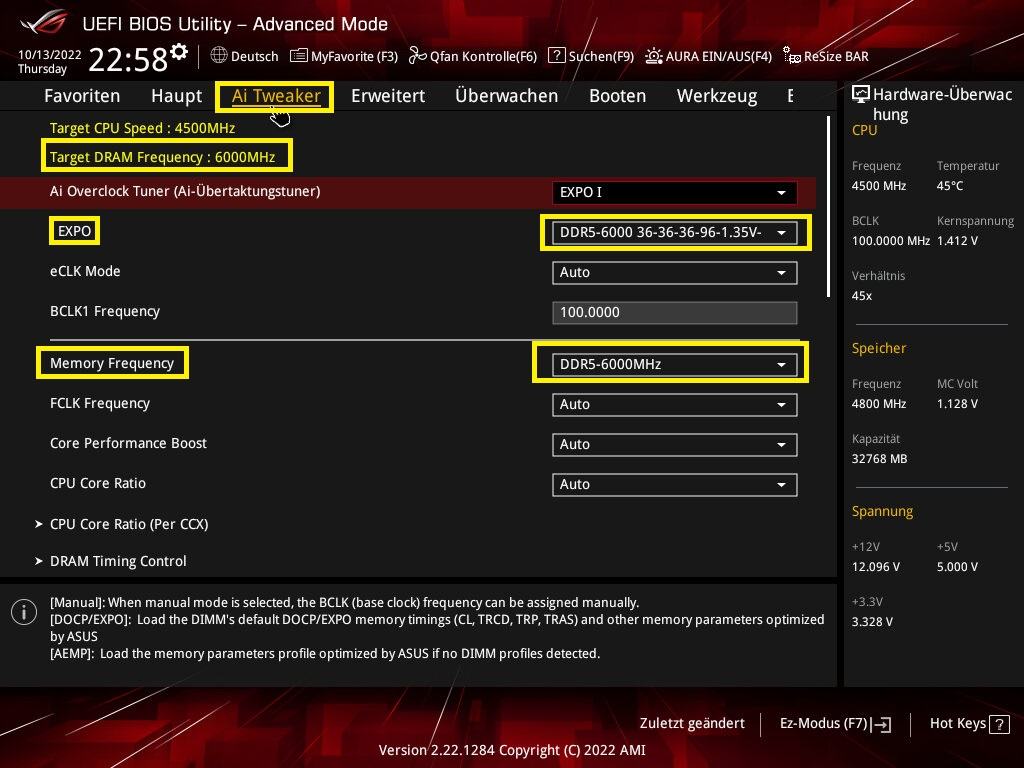This screenshot has height=768, width=1024.
Task: Click the +12V 12.096 V reading
Action: tap(876, 567)
